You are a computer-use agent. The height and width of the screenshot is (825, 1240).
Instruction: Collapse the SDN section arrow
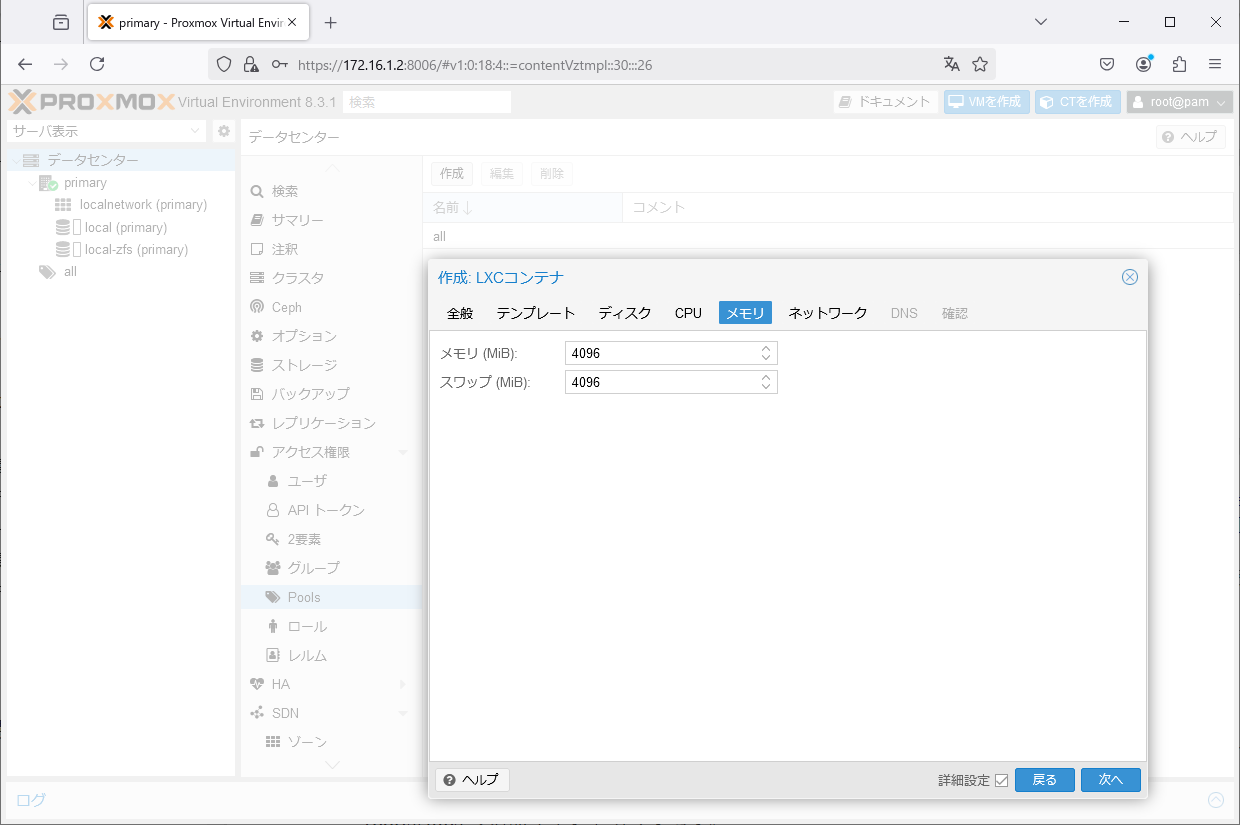pyautogui.click(x=403, y=713)
